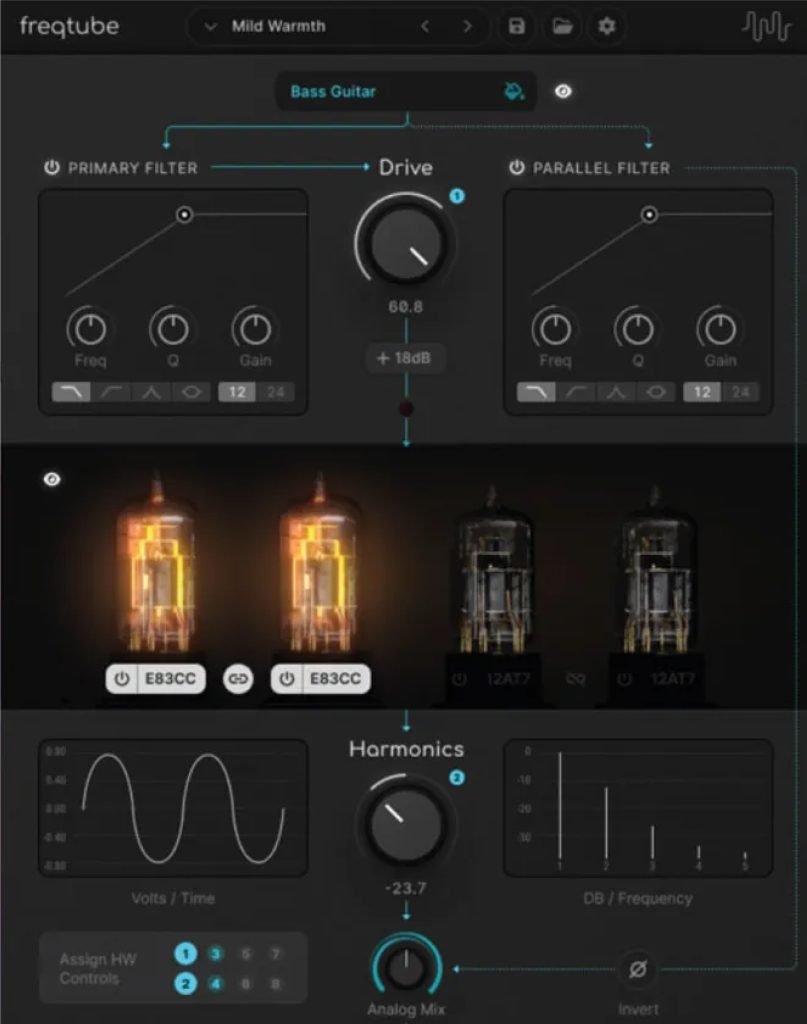Click the paint bucket icon in Bass Guitar field
The height and width of the screenshot is (1024, 807).
tap(513, 92)
